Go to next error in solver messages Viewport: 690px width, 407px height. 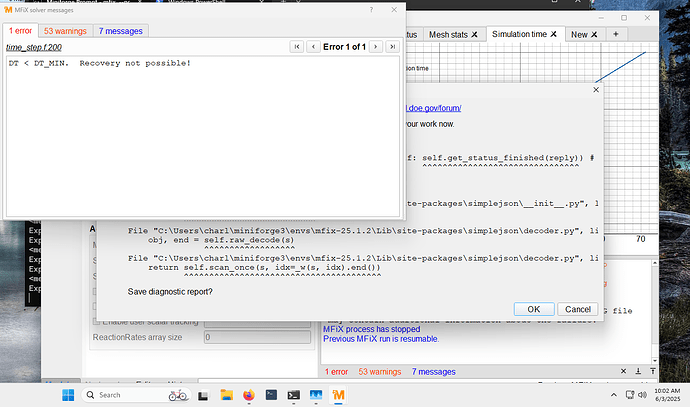tap(375, 47)
